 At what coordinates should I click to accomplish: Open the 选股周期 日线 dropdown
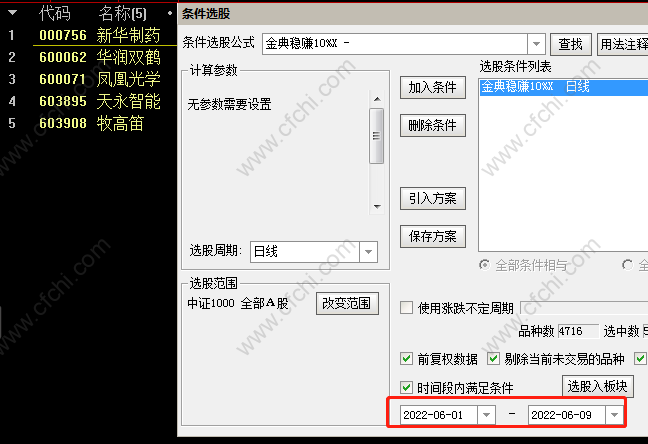368,252
